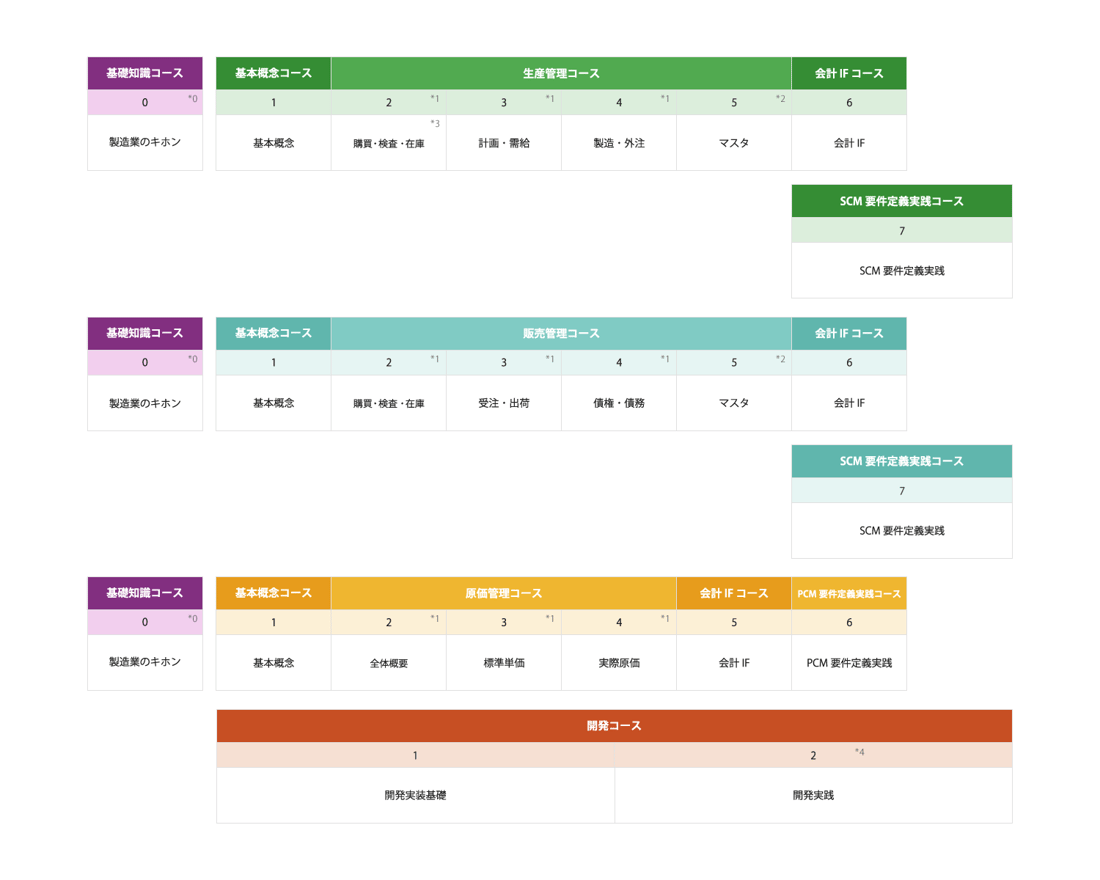Viewport: 1100px width, 880px height.
Task: Click the purple 基礎知識コース header at top
Action: pos(145,73)
